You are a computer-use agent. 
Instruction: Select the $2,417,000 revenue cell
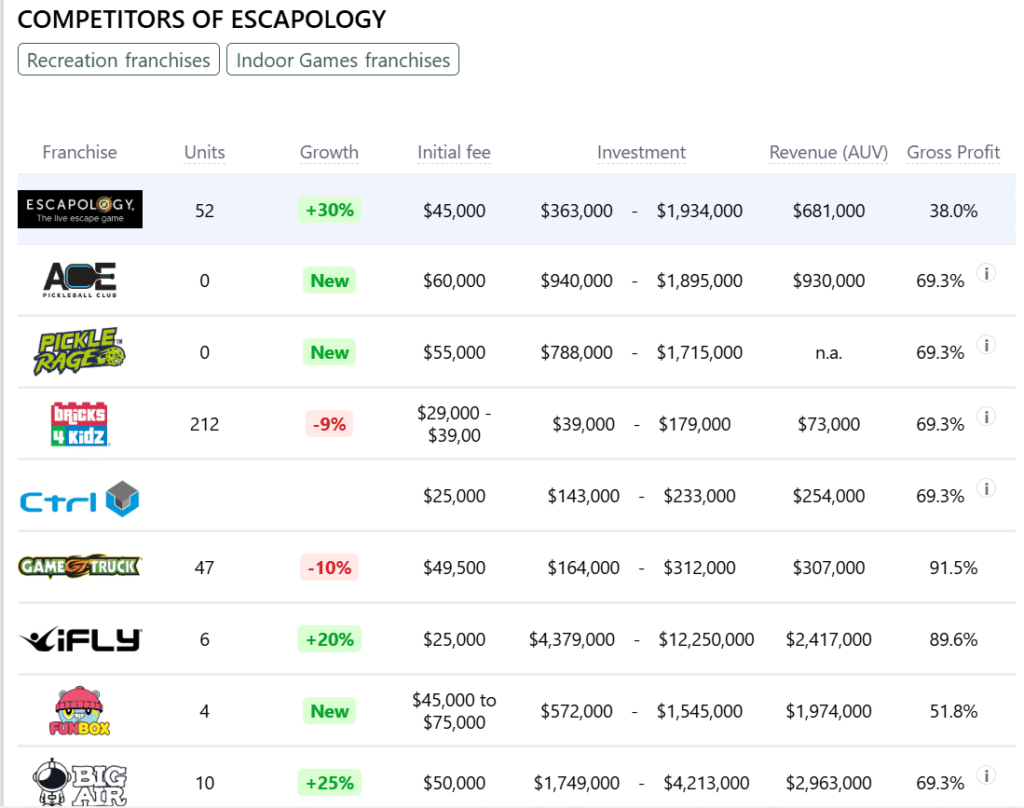point(829,639)
